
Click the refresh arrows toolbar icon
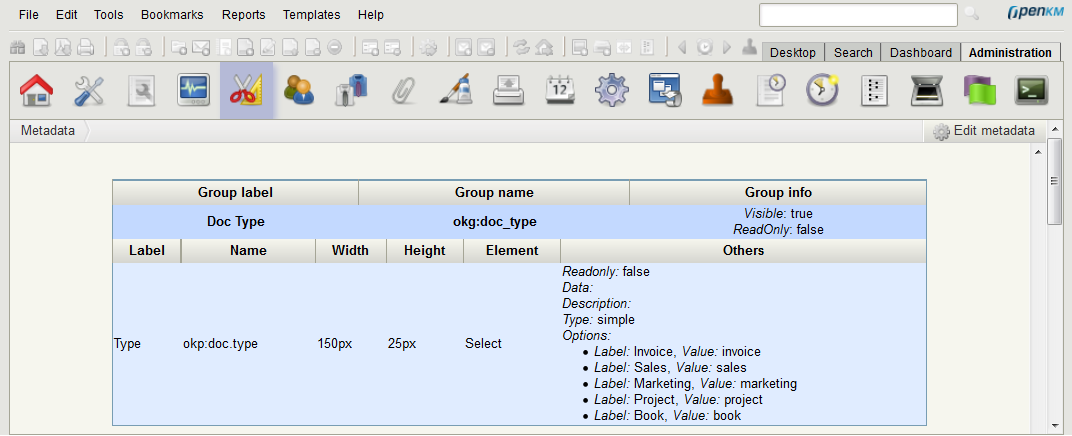click(522, 47)
